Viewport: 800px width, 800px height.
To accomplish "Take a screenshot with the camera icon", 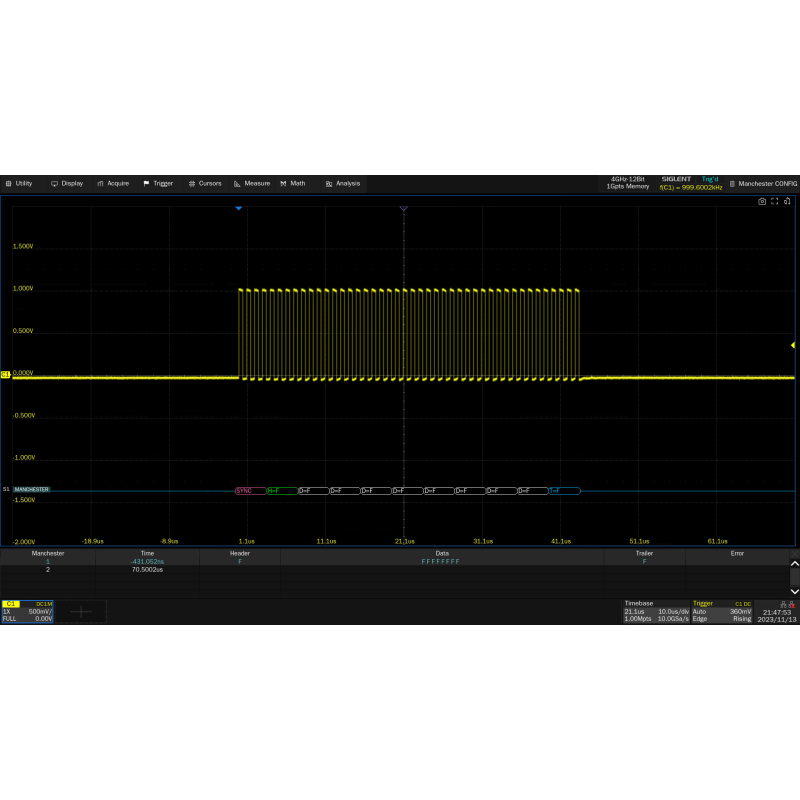I will (x=762, y=201).
